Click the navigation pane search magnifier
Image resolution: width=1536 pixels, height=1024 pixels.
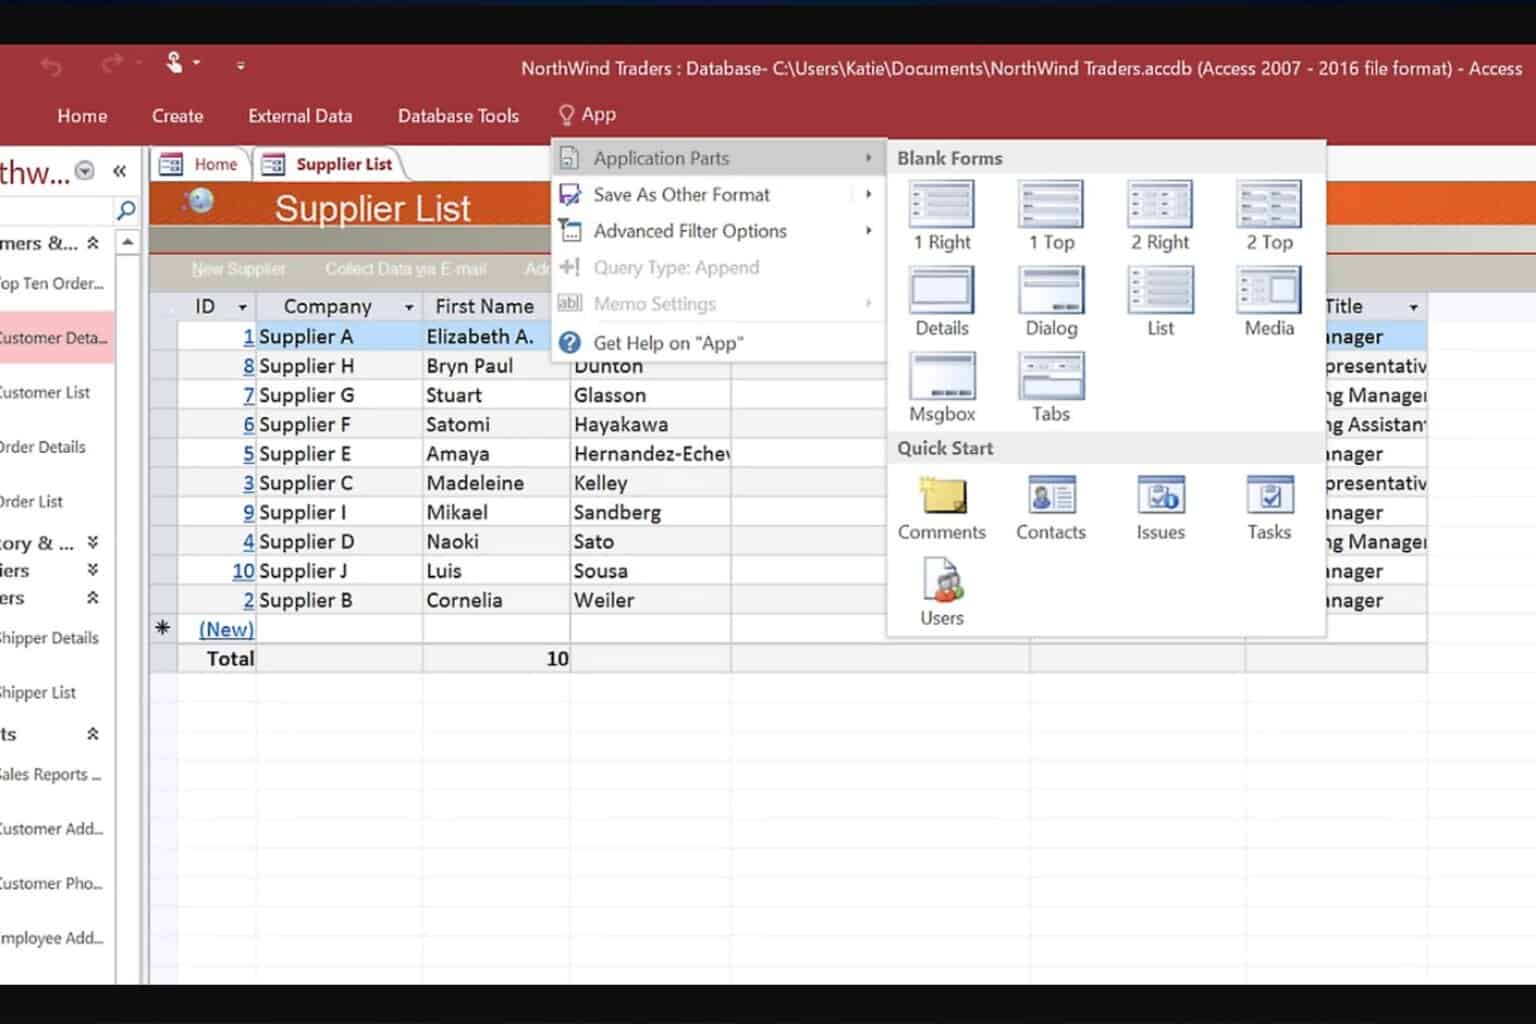pos(126,210)
